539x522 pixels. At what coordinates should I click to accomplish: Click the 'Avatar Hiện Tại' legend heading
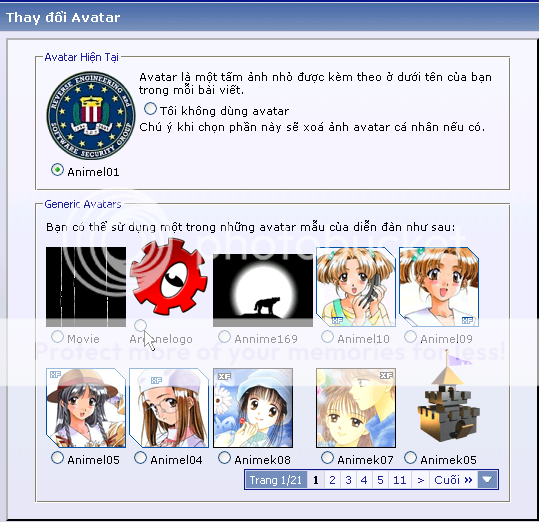pos(81,57)
